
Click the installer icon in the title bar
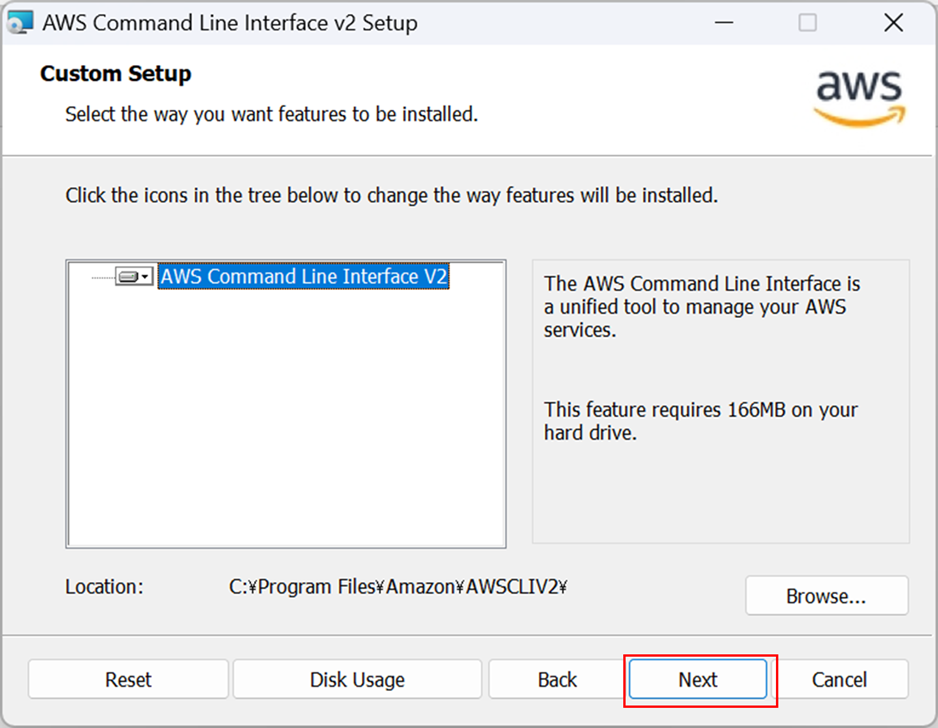(x=19, y=23)
